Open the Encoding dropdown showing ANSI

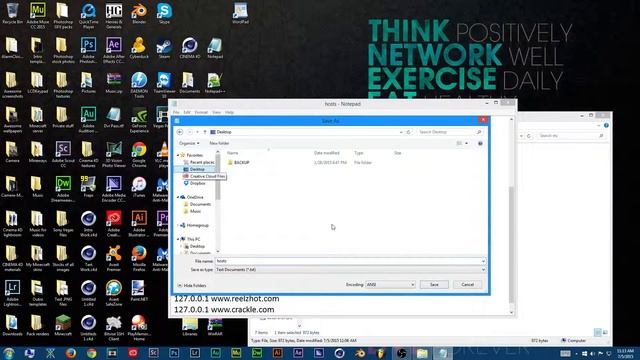[x=390, y=284]
